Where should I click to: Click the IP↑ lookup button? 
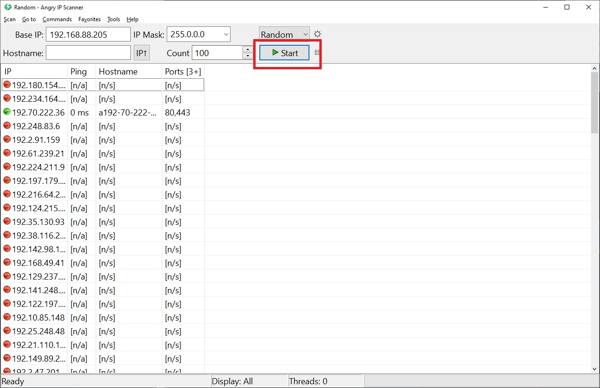point(142,53)
